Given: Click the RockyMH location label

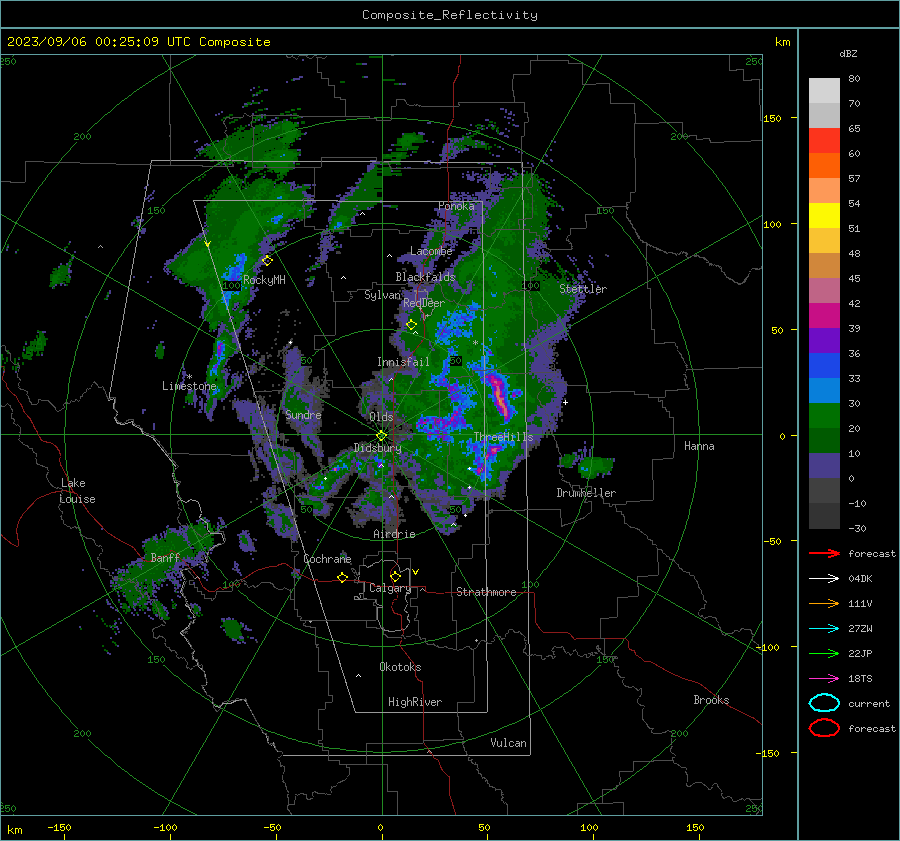Looking at the screenshot, I should pyautogui.click(x=264, y=280).
